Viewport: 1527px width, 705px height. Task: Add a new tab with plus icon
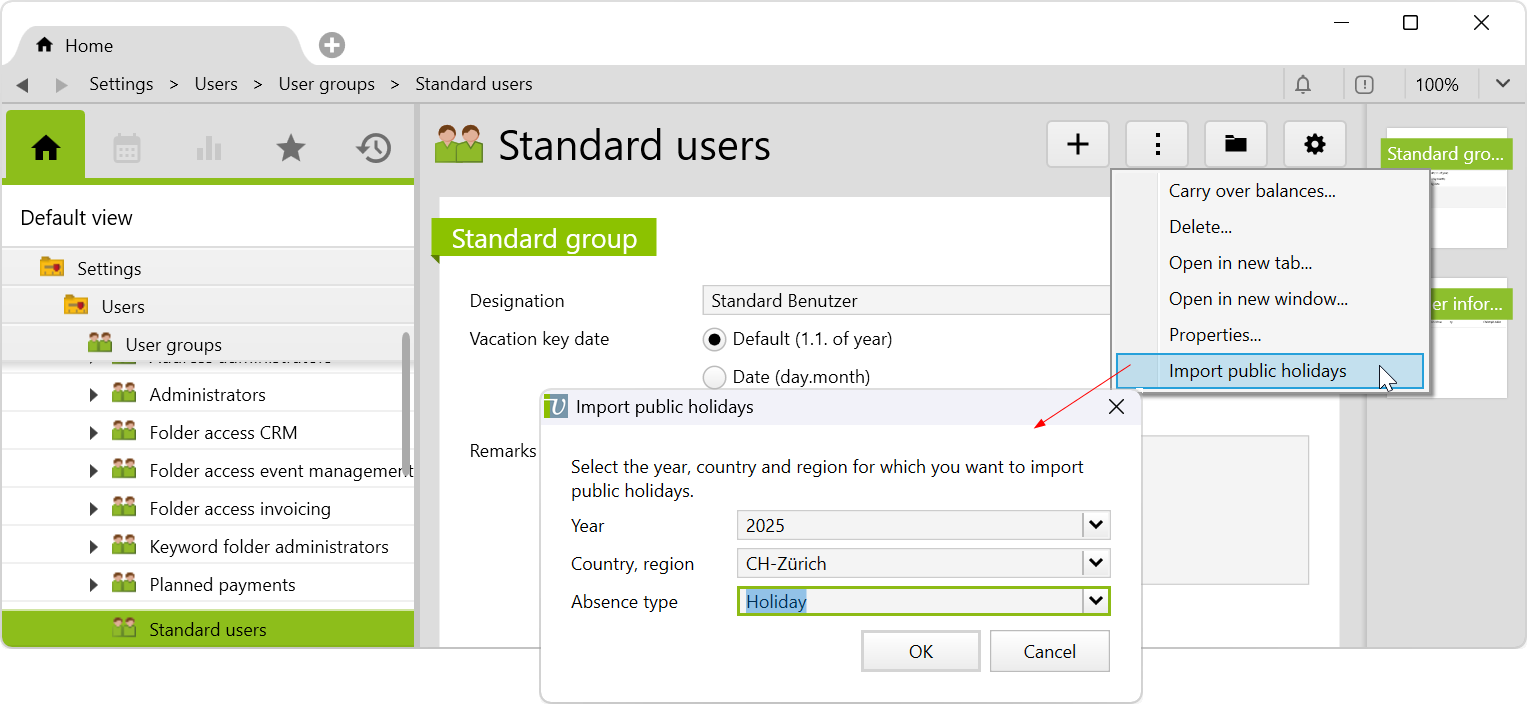[332, 45]
